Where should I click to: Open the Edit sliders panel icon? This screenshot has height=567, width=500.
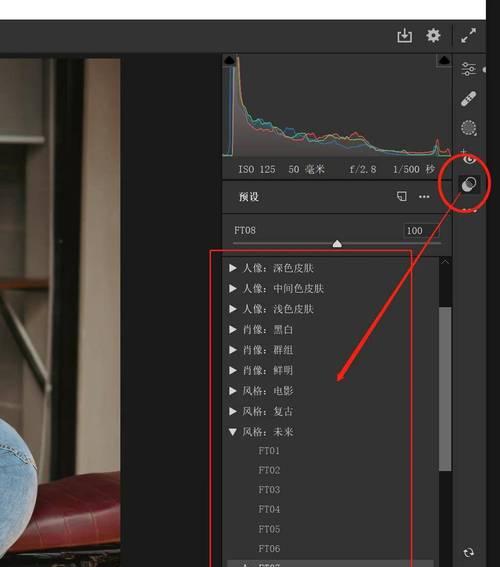(469, 69)
